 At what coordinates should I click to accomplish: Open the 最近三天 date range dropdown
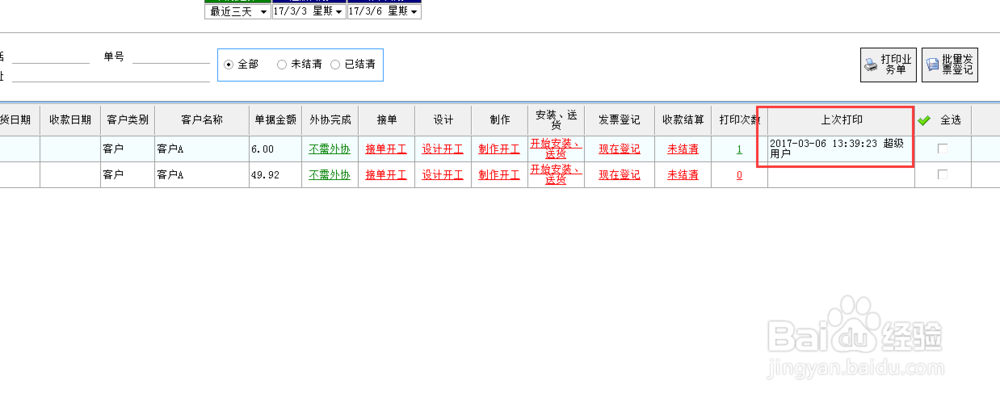coord(238,11)
